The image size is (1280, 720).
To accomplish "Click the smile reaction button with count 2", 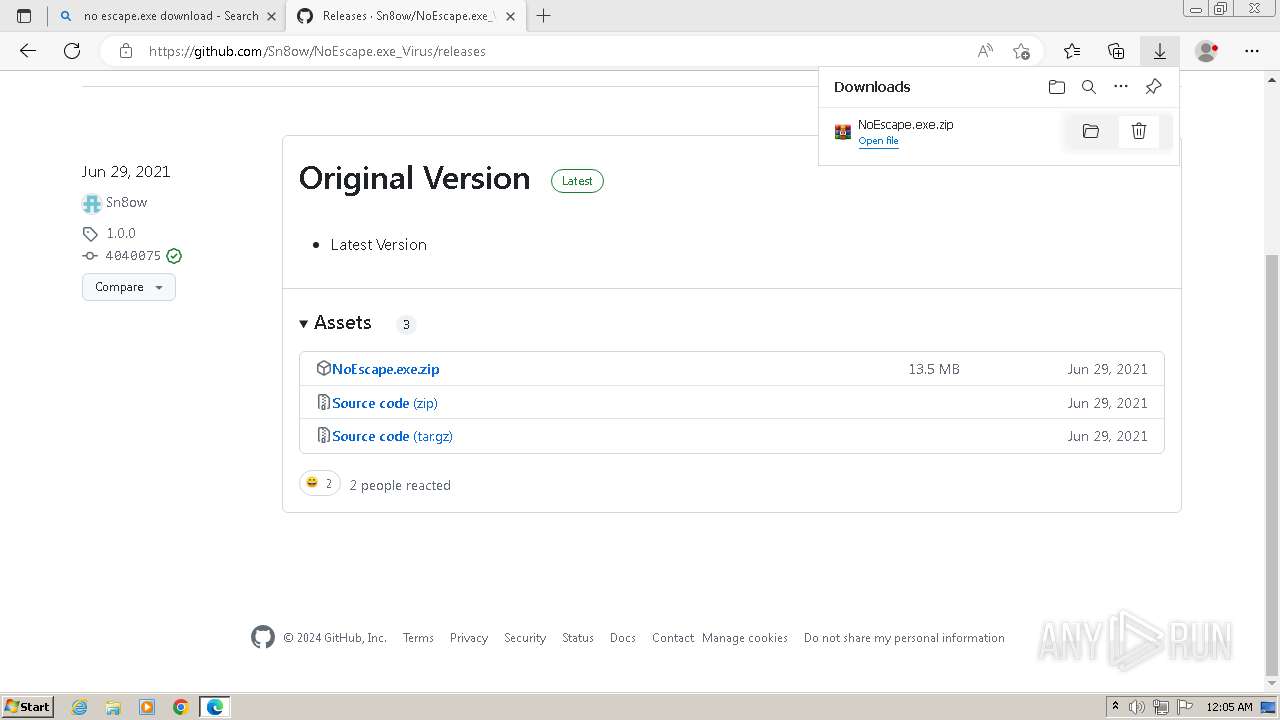I will click(x=320, y=484).
